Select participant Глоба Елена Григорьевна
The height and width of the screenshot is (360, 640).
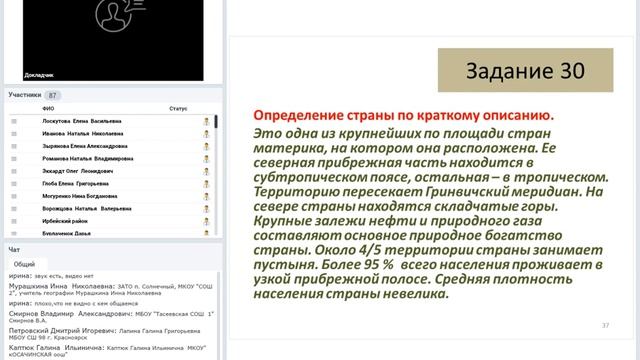[x=76, y=184]
